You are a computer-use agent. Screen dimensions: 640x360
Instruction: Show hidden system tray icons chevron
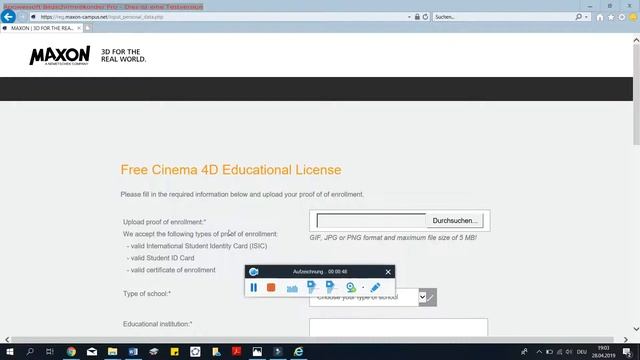[x=539, y=352]
